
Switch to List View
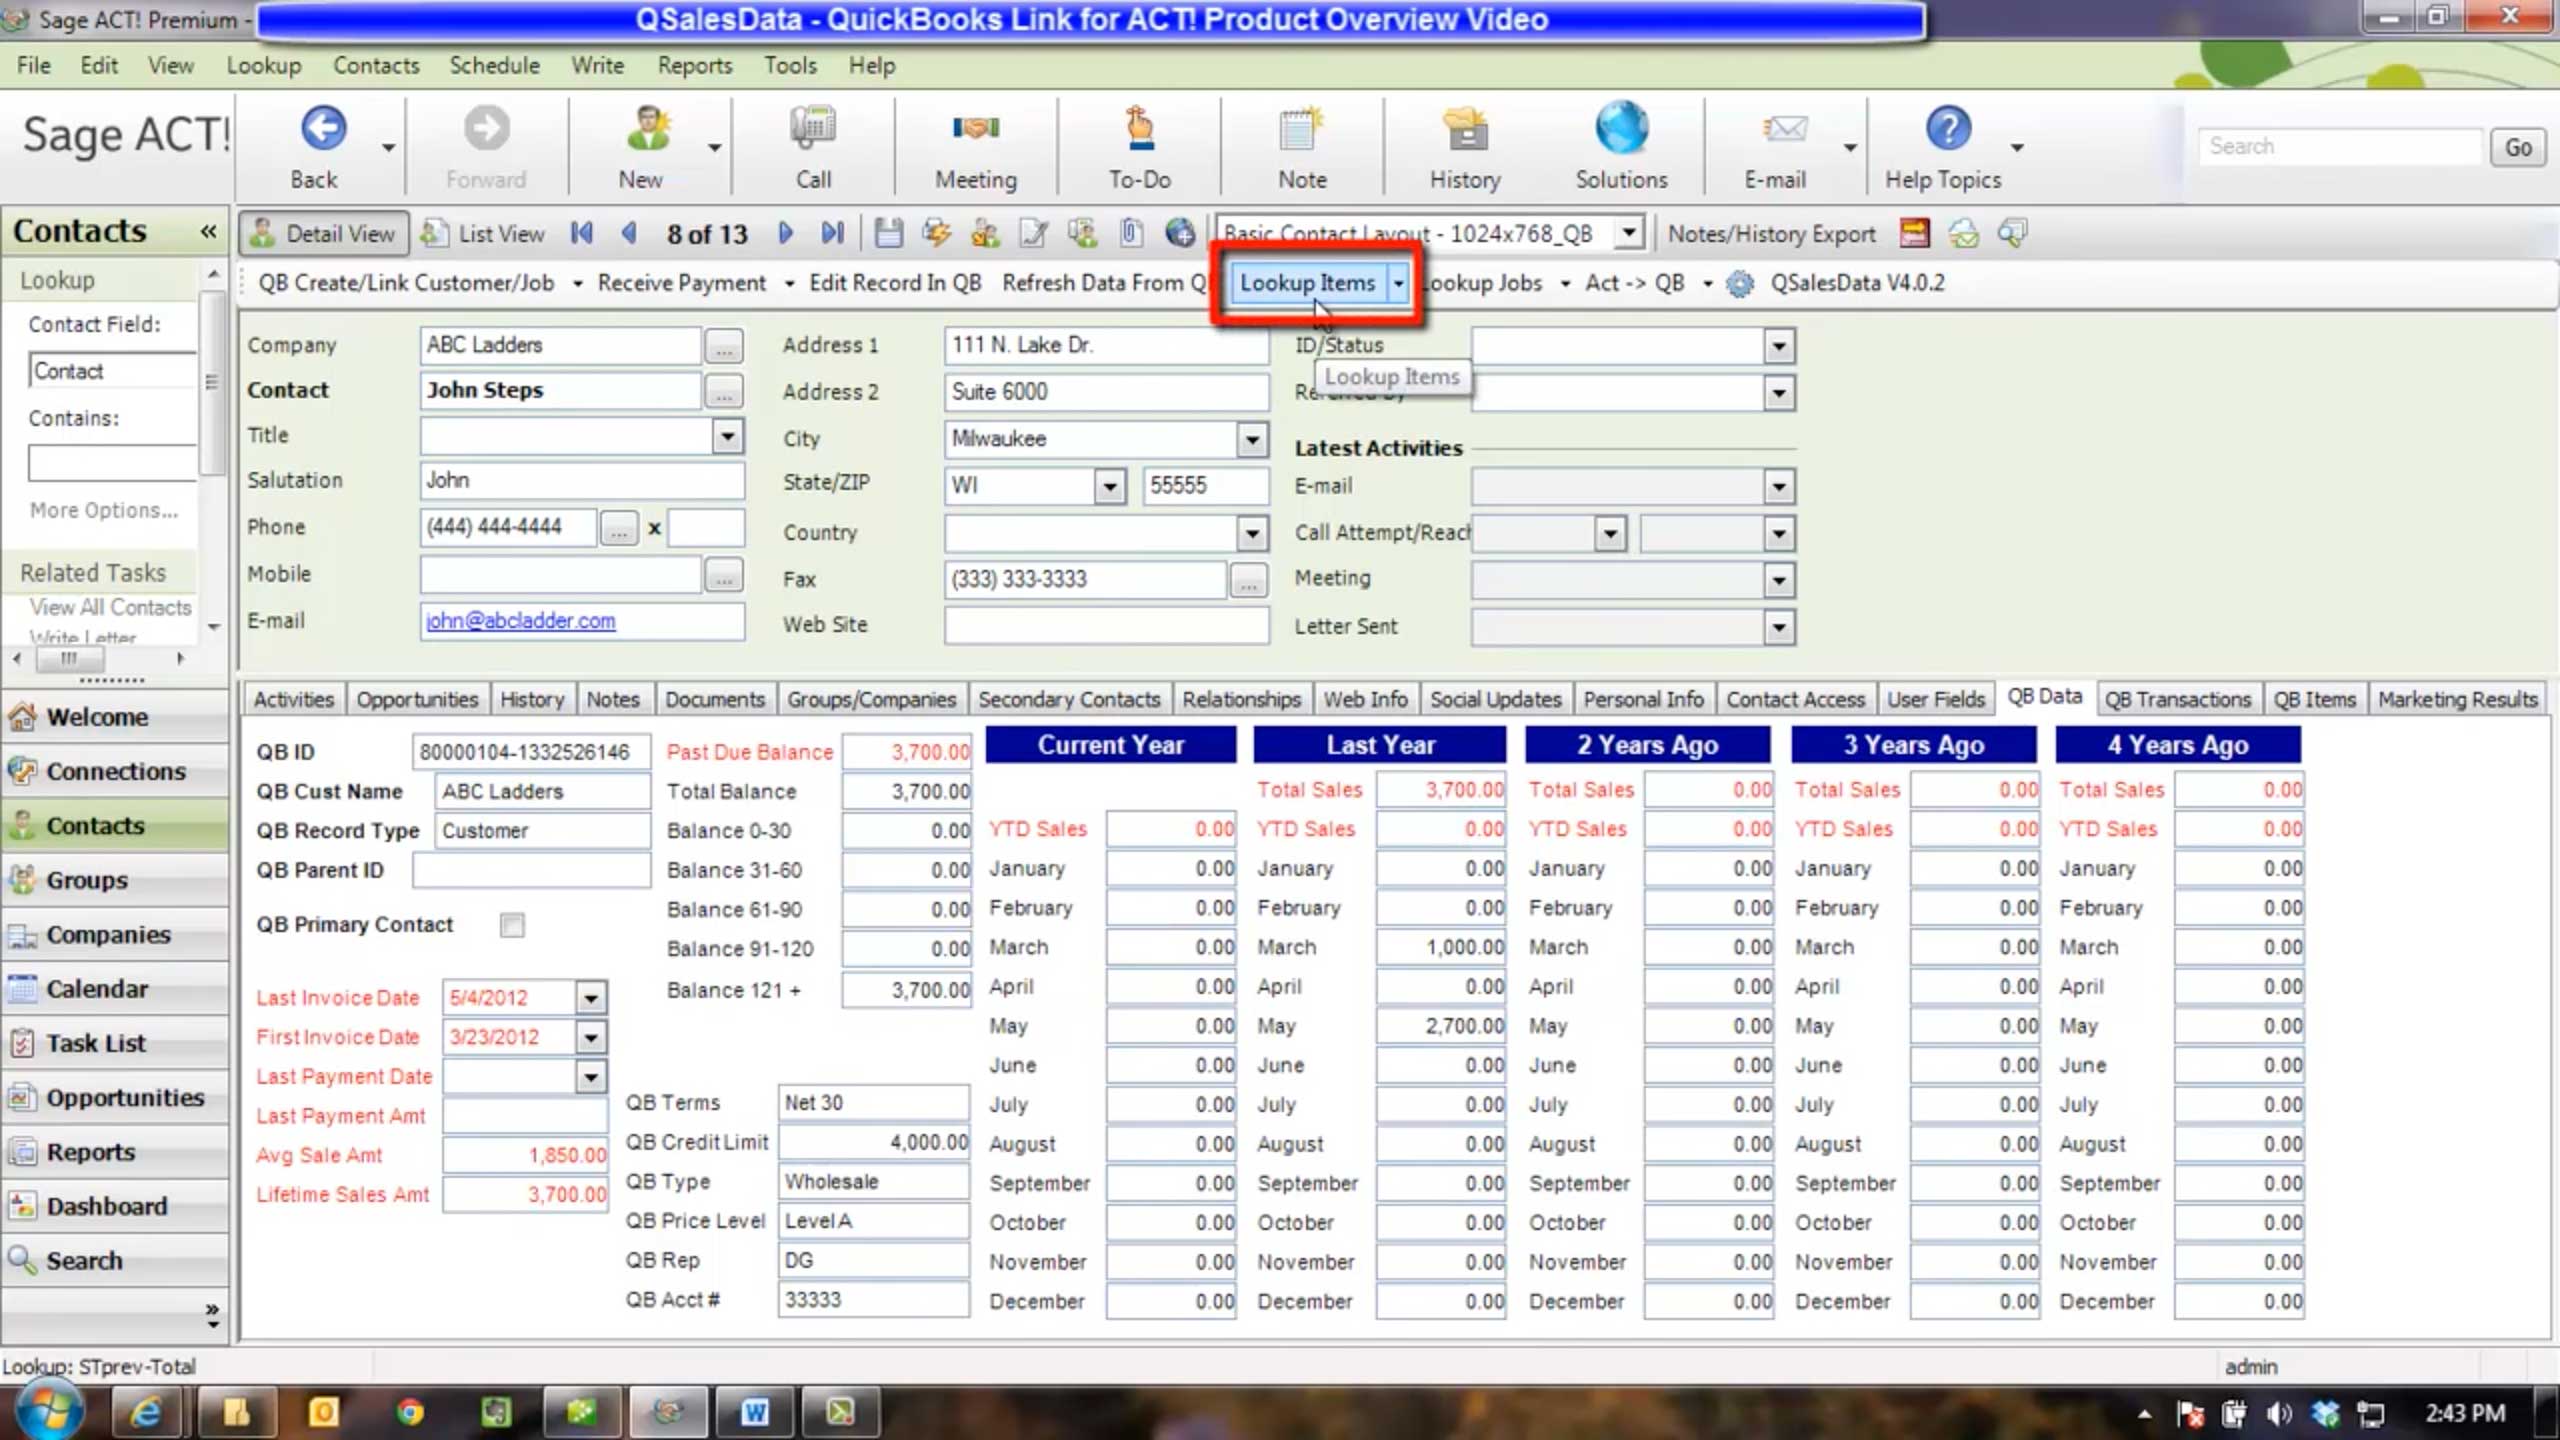pos(483,233)
